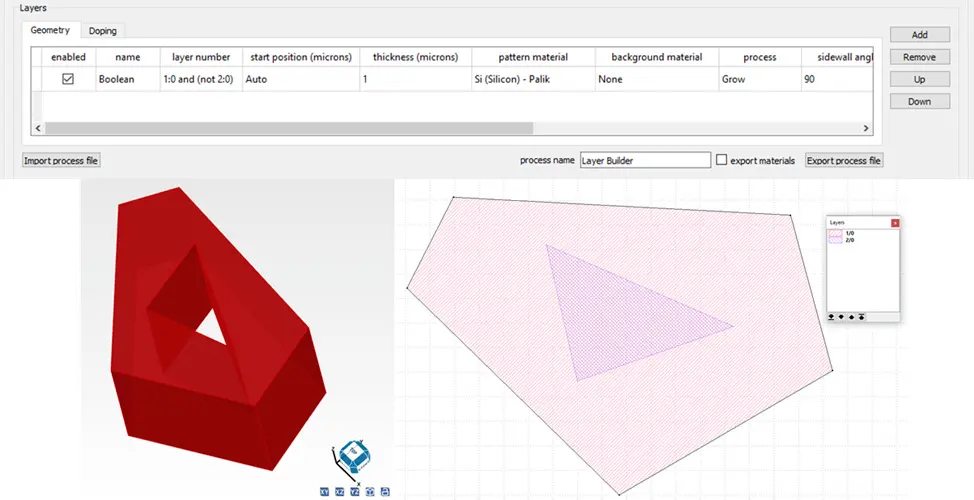Click the 'enabled' column header
The height and width of the screenshot is (500, 974).
pyautogui.click(x=68, y=57)
